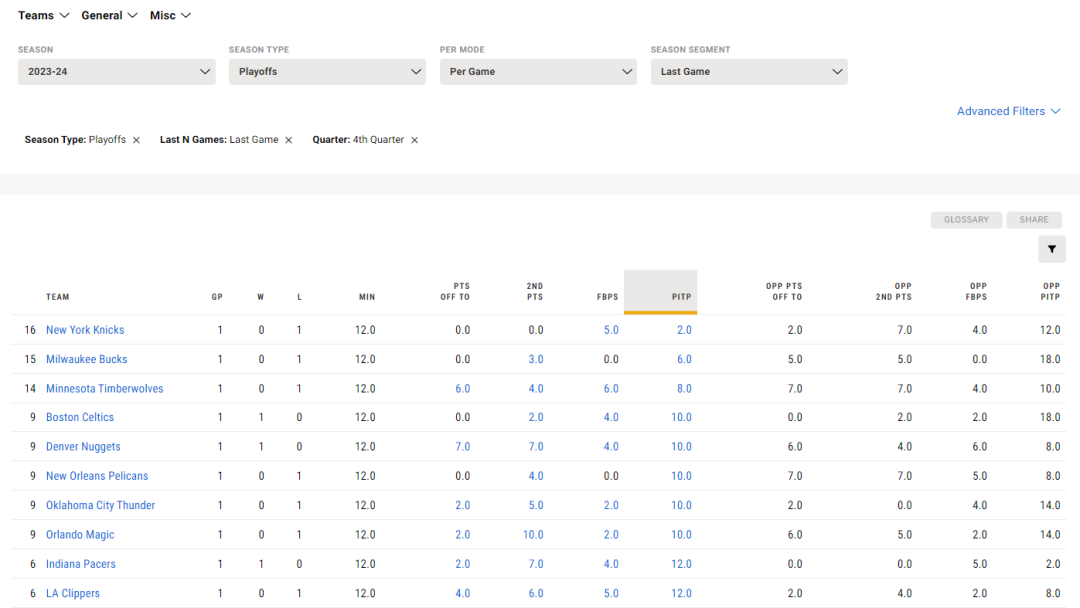
Task: Sort by the TEAM column header
Action: tap(58, 297)
